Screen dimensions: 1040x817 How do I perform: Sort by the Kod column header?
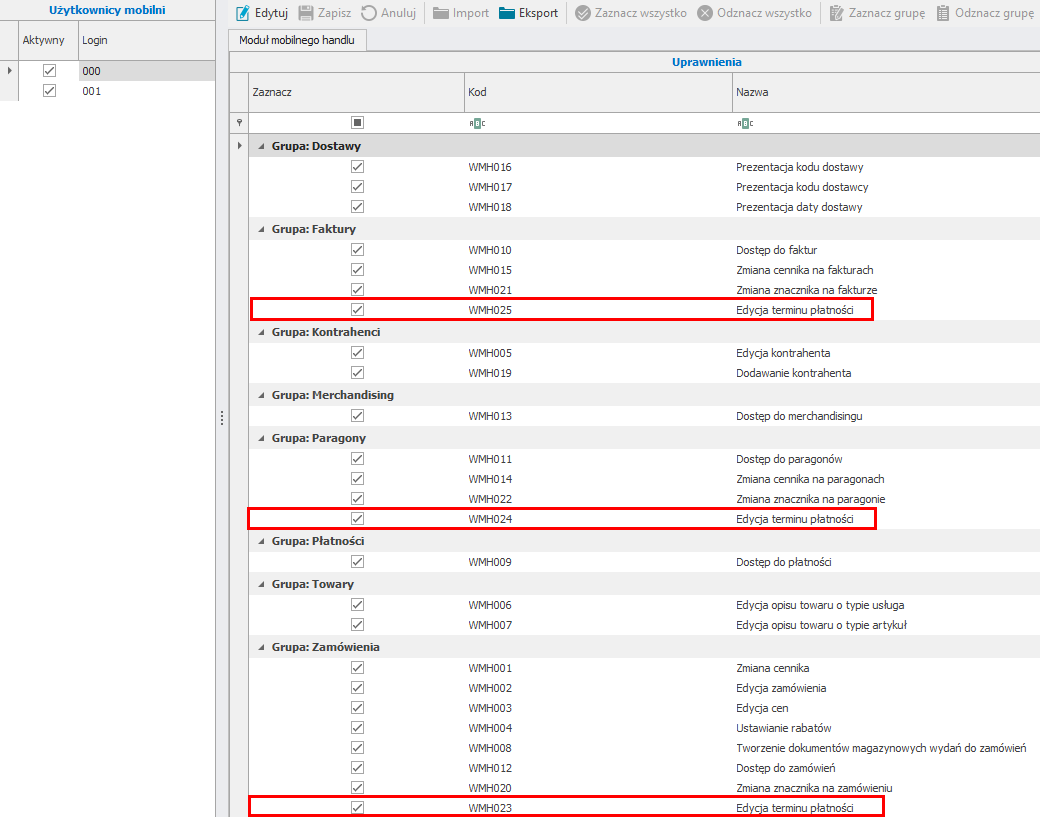(598, 92)
